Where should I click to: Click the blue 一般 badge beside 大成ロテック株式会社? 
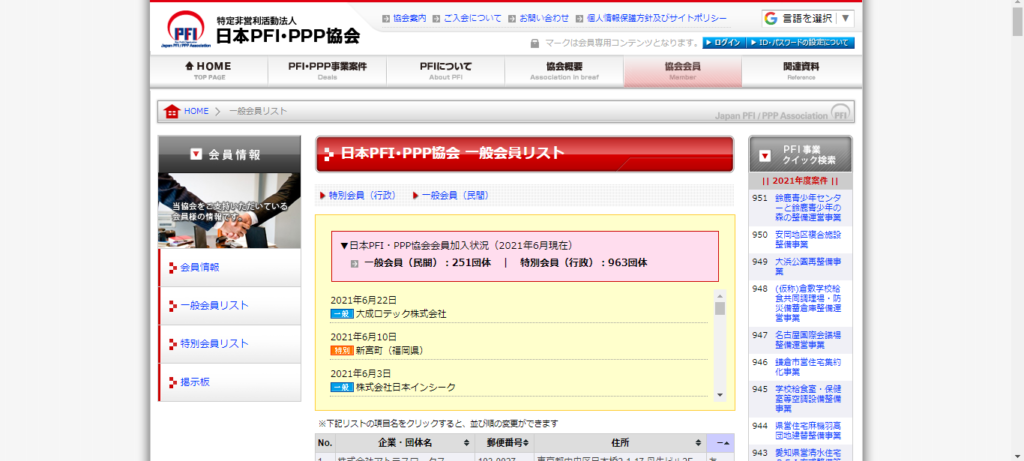pyautogui.click(x=341, y=314)
